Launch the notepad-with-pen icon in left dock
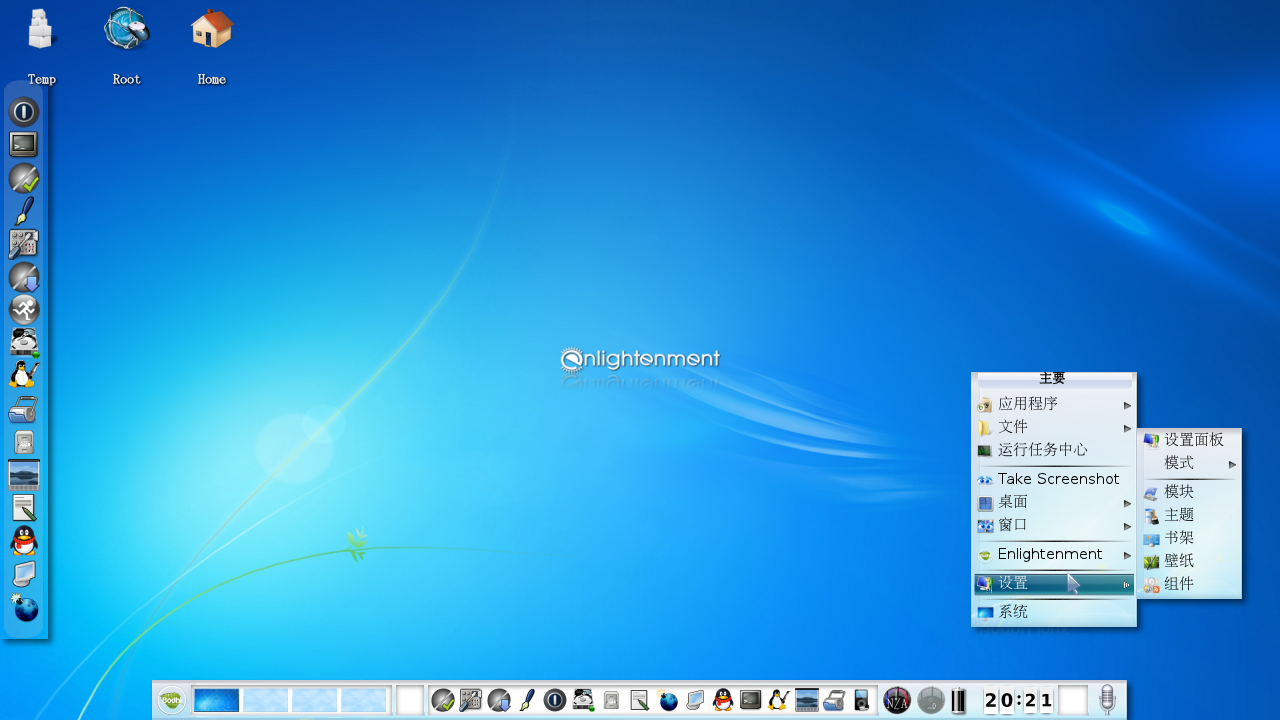Image resolution: width=1280 pixels, height=720 pixels. click(24, 508)
